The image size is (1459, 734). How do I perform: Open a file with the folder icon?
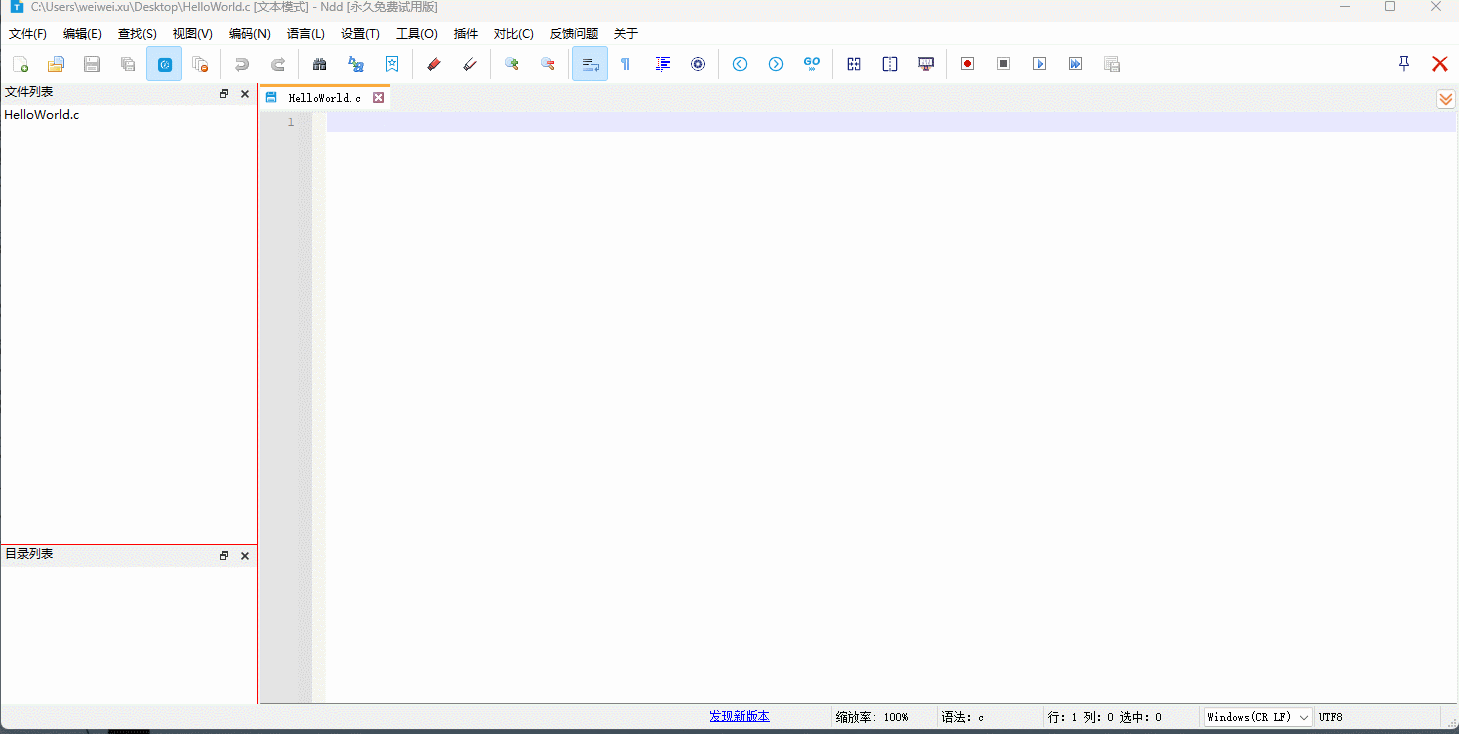(56, 64)
